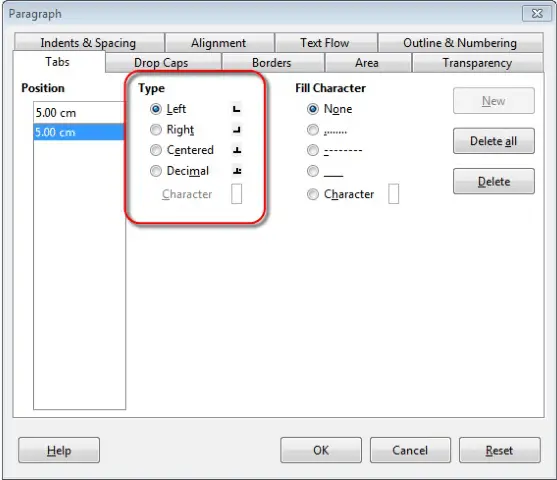
Task: Click the centered tab stop icon
Action: click(x=237, y=150)
